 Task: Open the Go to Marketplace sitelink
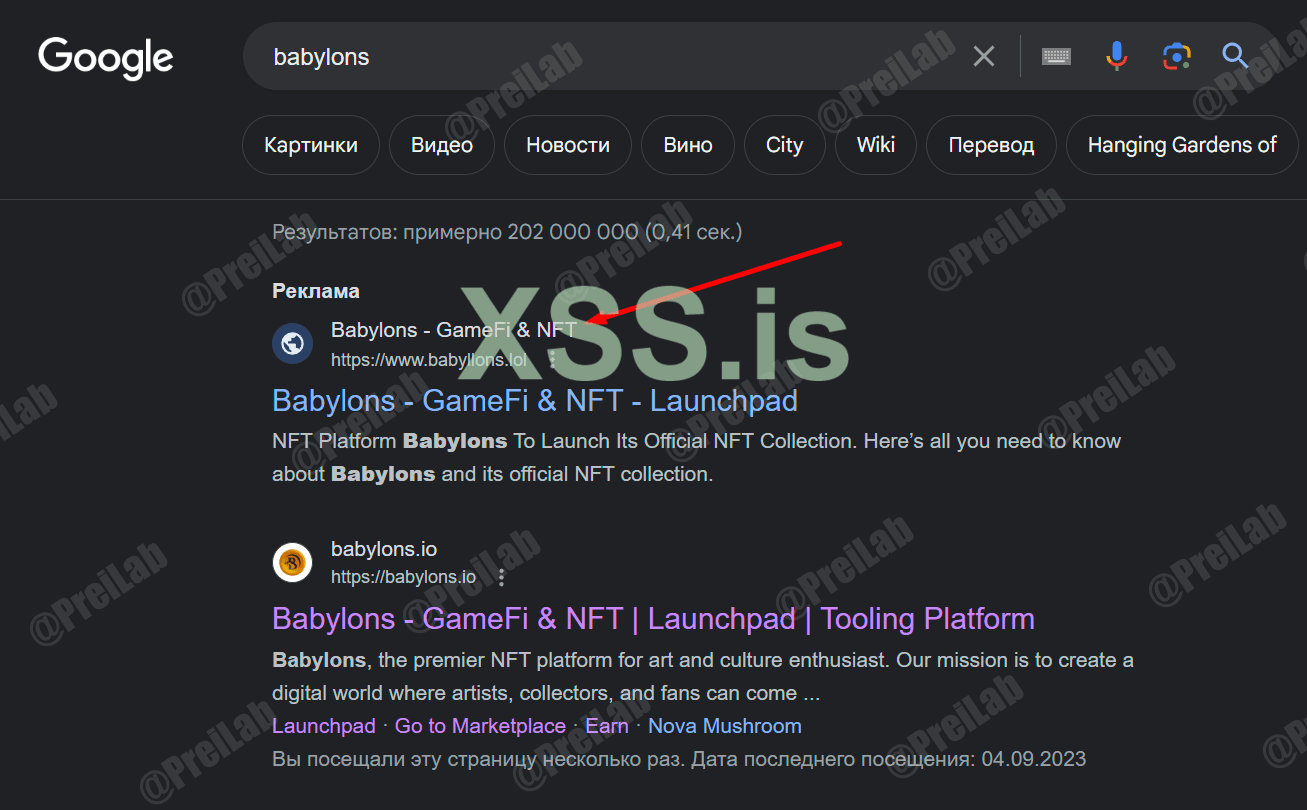(x=480, y=726)
